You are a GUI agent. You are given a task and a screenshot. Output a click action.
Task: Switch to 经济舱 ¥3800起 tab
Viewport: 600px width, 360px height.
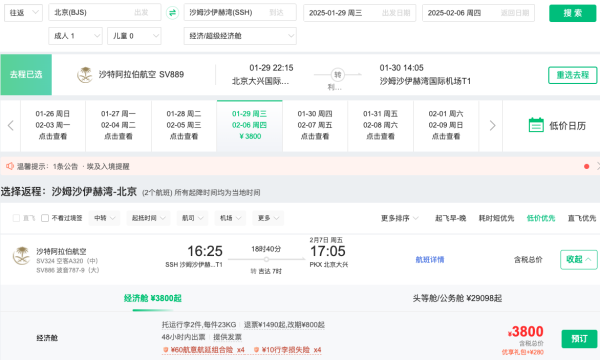(153, 298)
